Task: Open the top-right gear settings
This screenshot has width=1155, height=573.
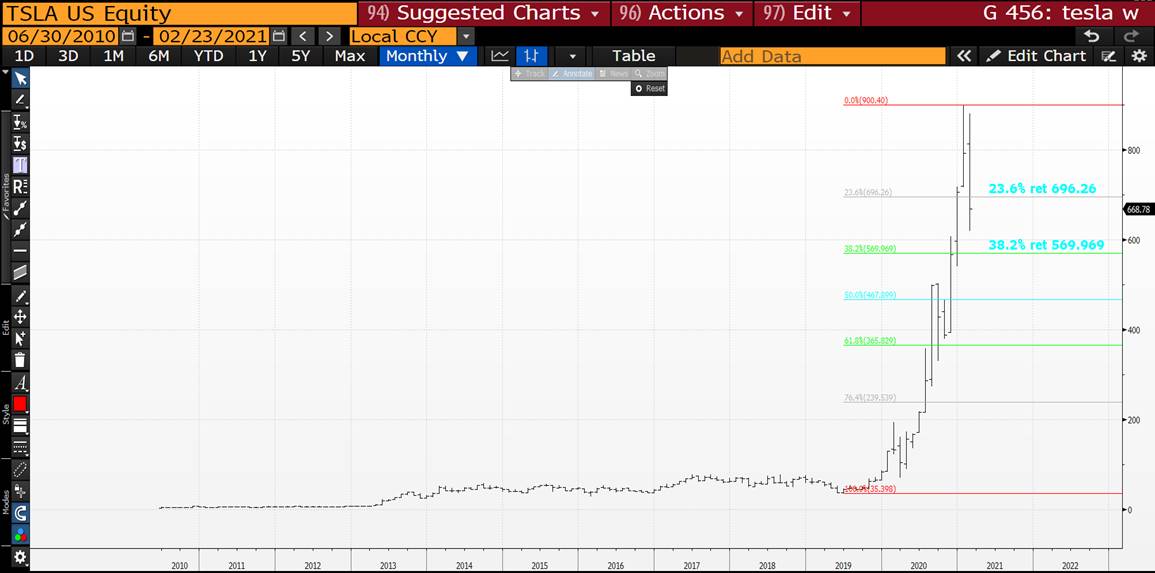Action: click(x=1139, y=56)
